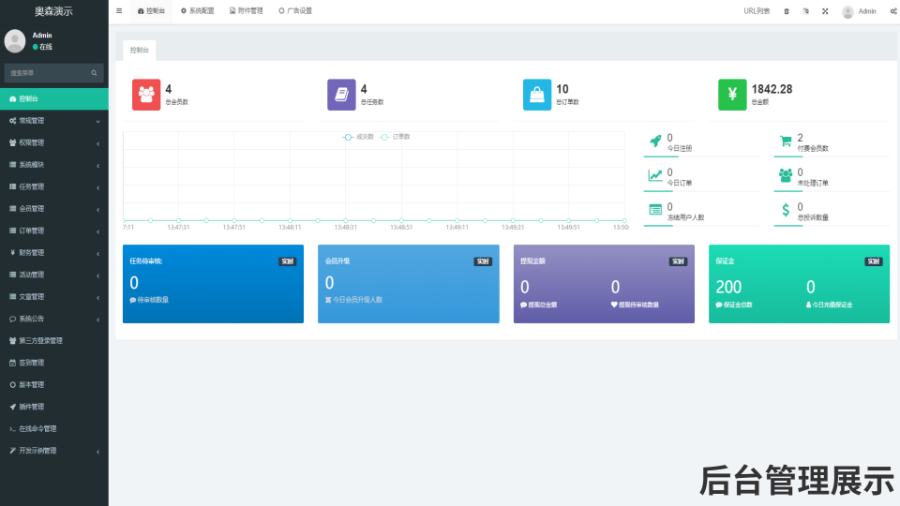Expand the 文章管理 sidebar arrow
The image size is (900, 506).
(98, 297)
